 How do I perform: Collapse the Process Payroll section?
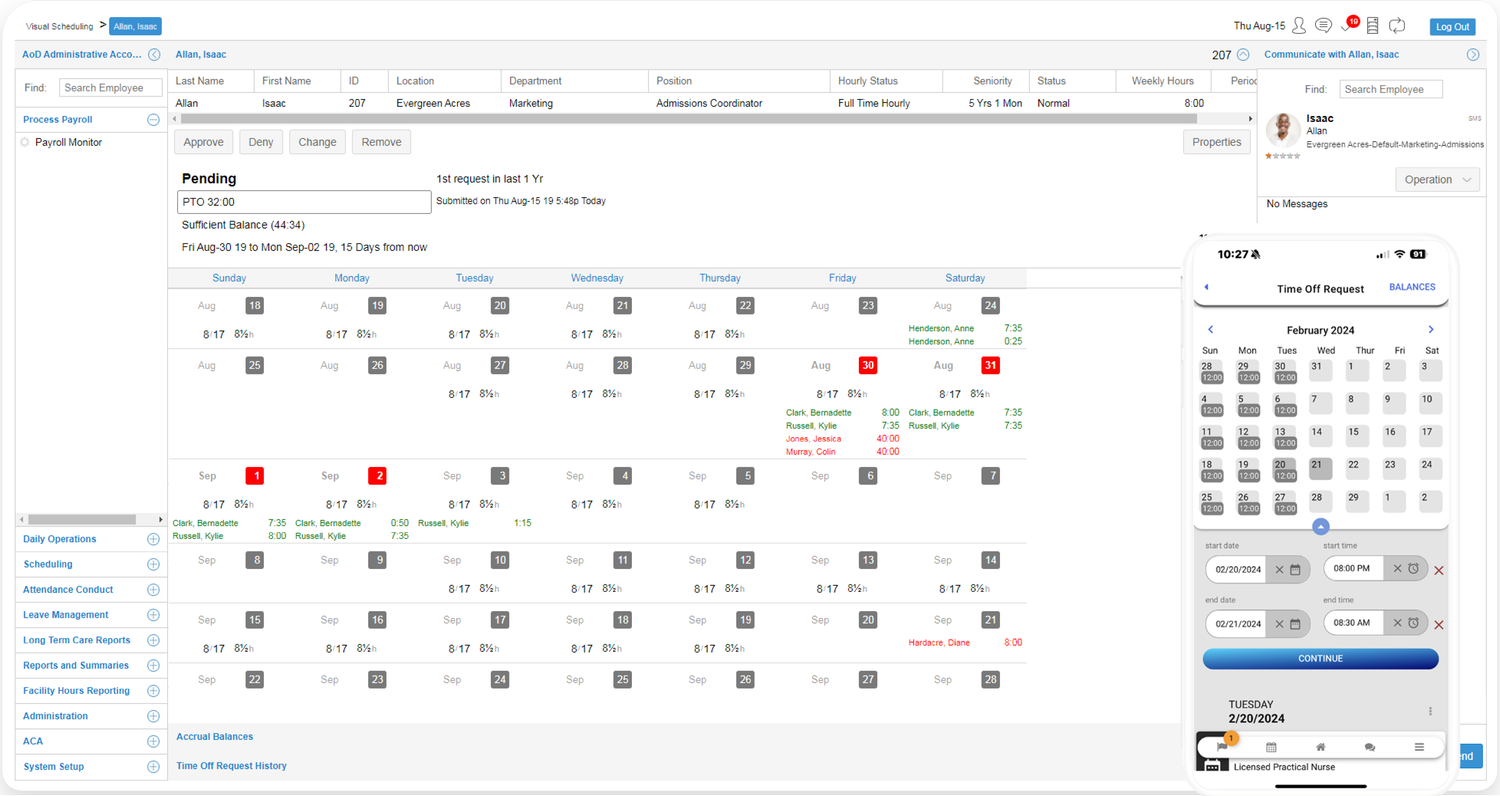(153, 119)
